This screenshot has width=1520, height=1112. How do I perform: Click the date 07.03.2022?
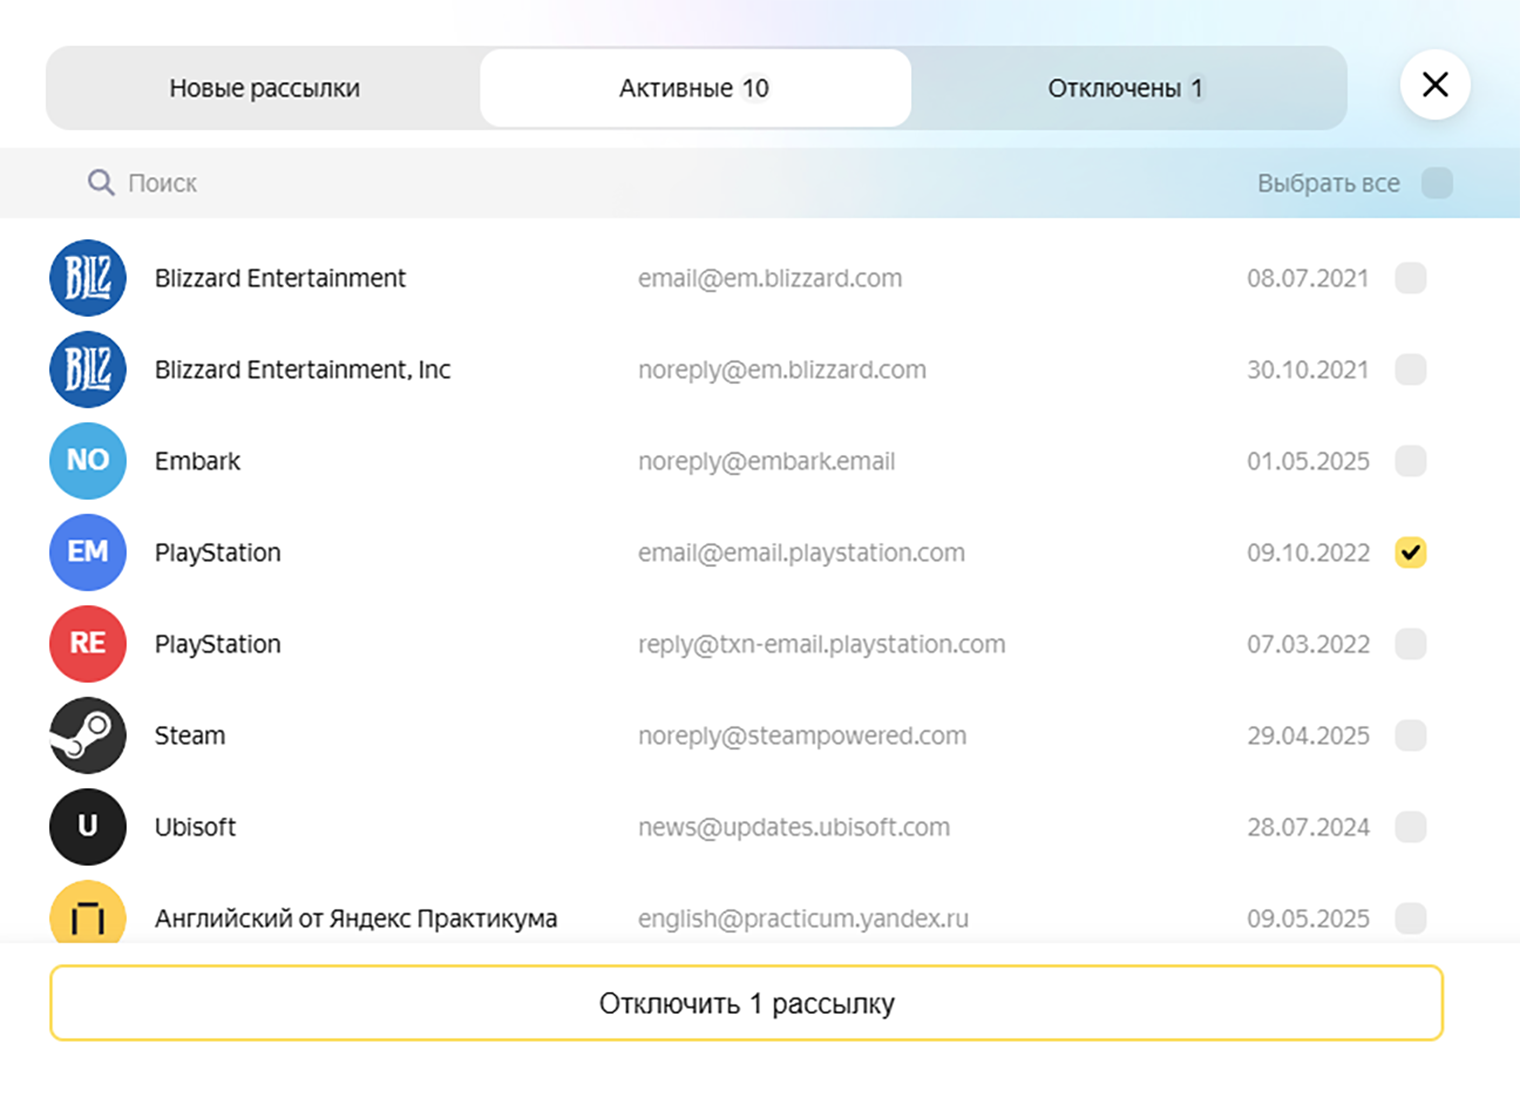1308,644
